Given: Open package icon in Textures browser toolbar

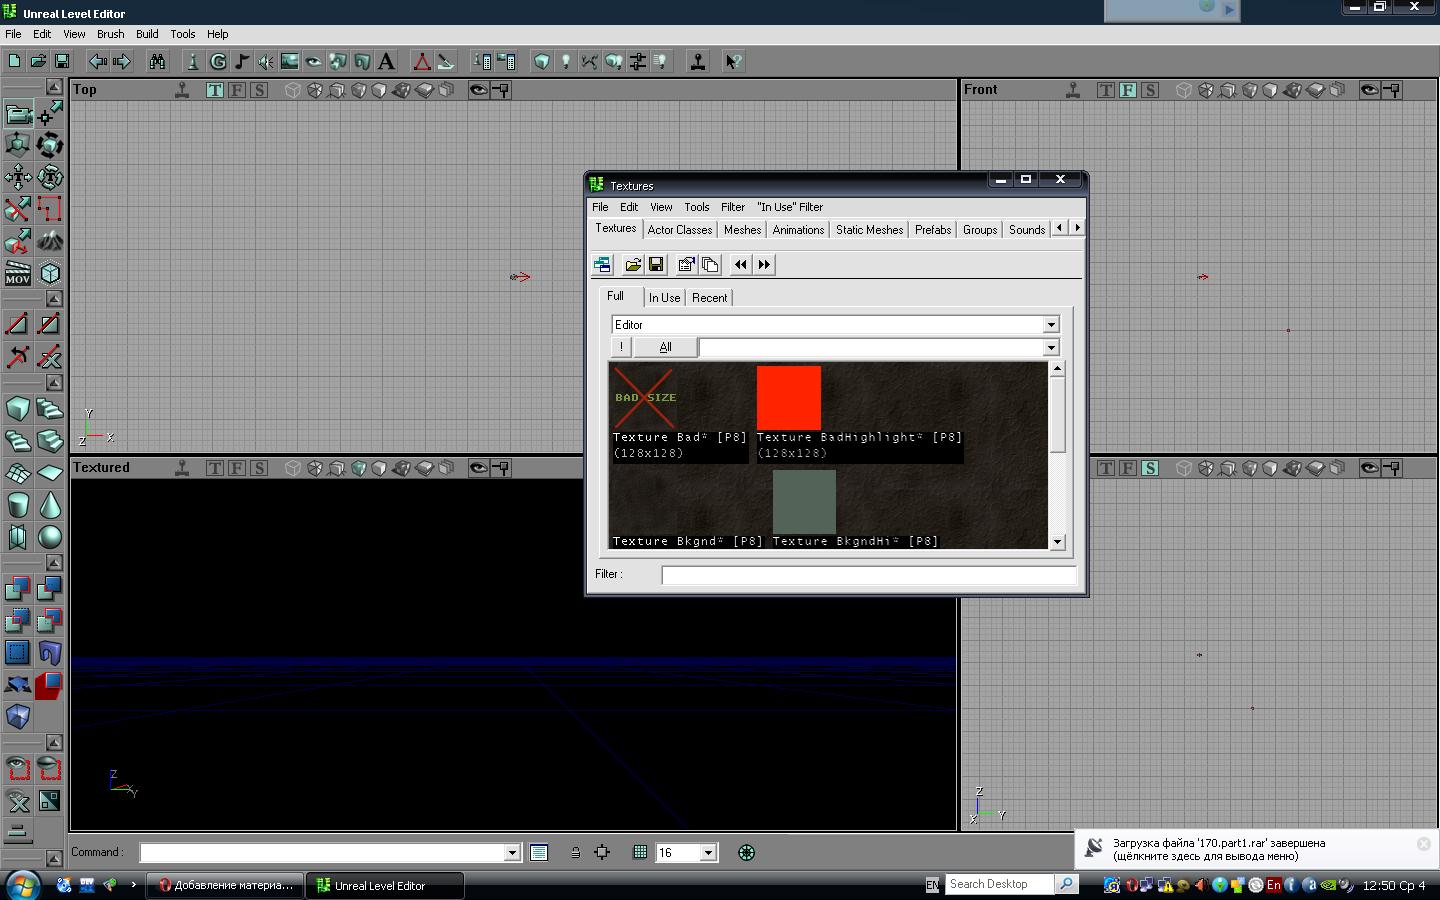Looking at the screenshot, I should point(632,264).
